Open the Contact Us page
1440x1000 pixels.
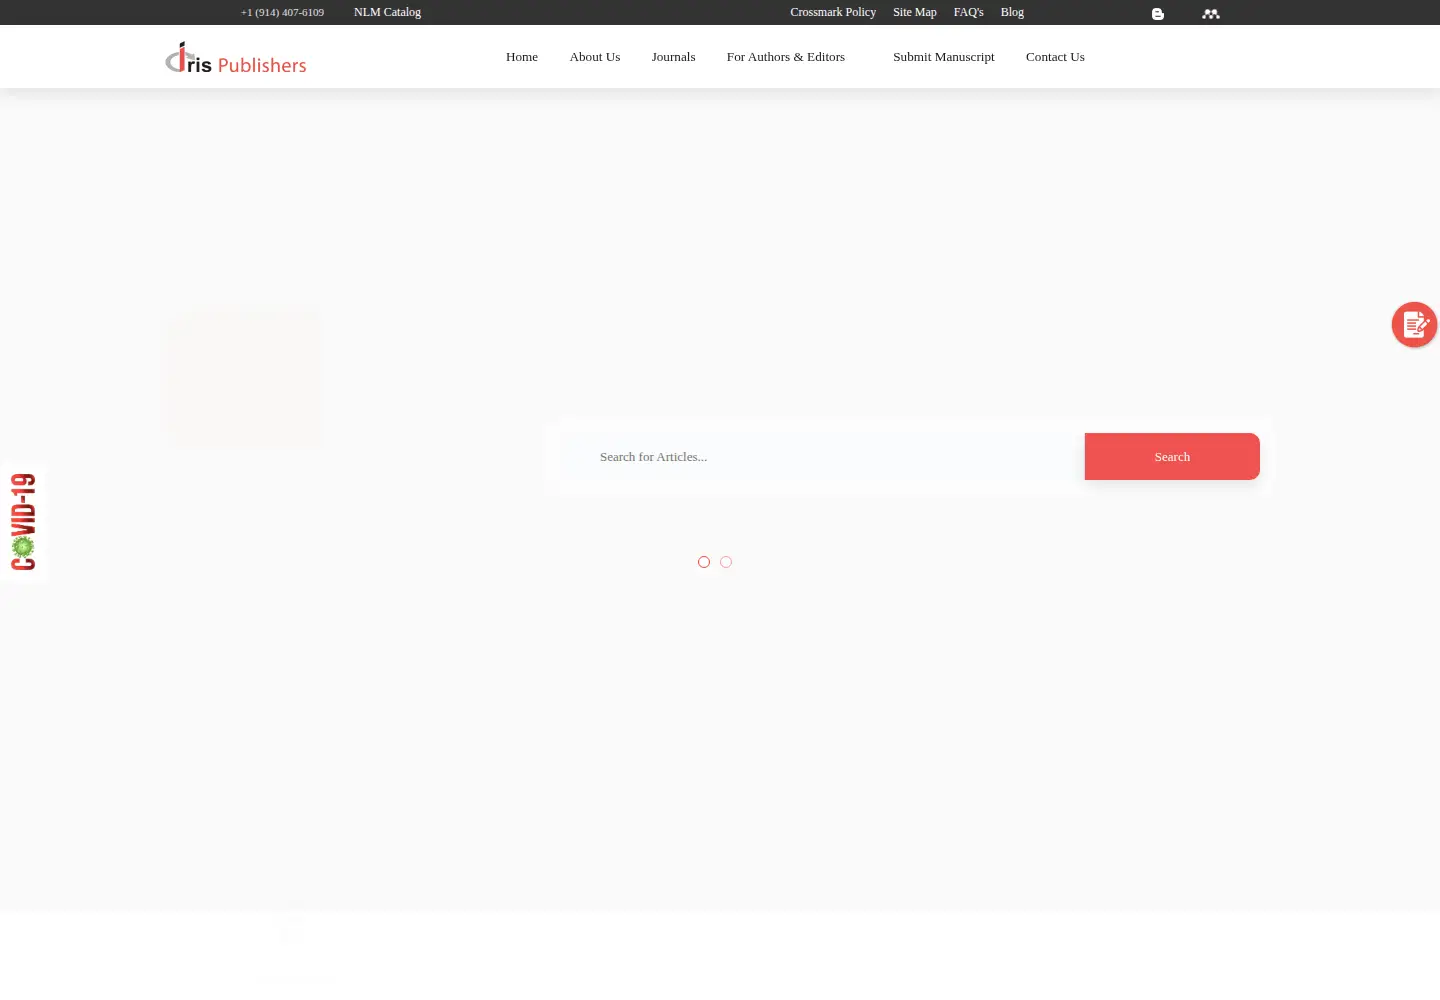coord(1055,57)
